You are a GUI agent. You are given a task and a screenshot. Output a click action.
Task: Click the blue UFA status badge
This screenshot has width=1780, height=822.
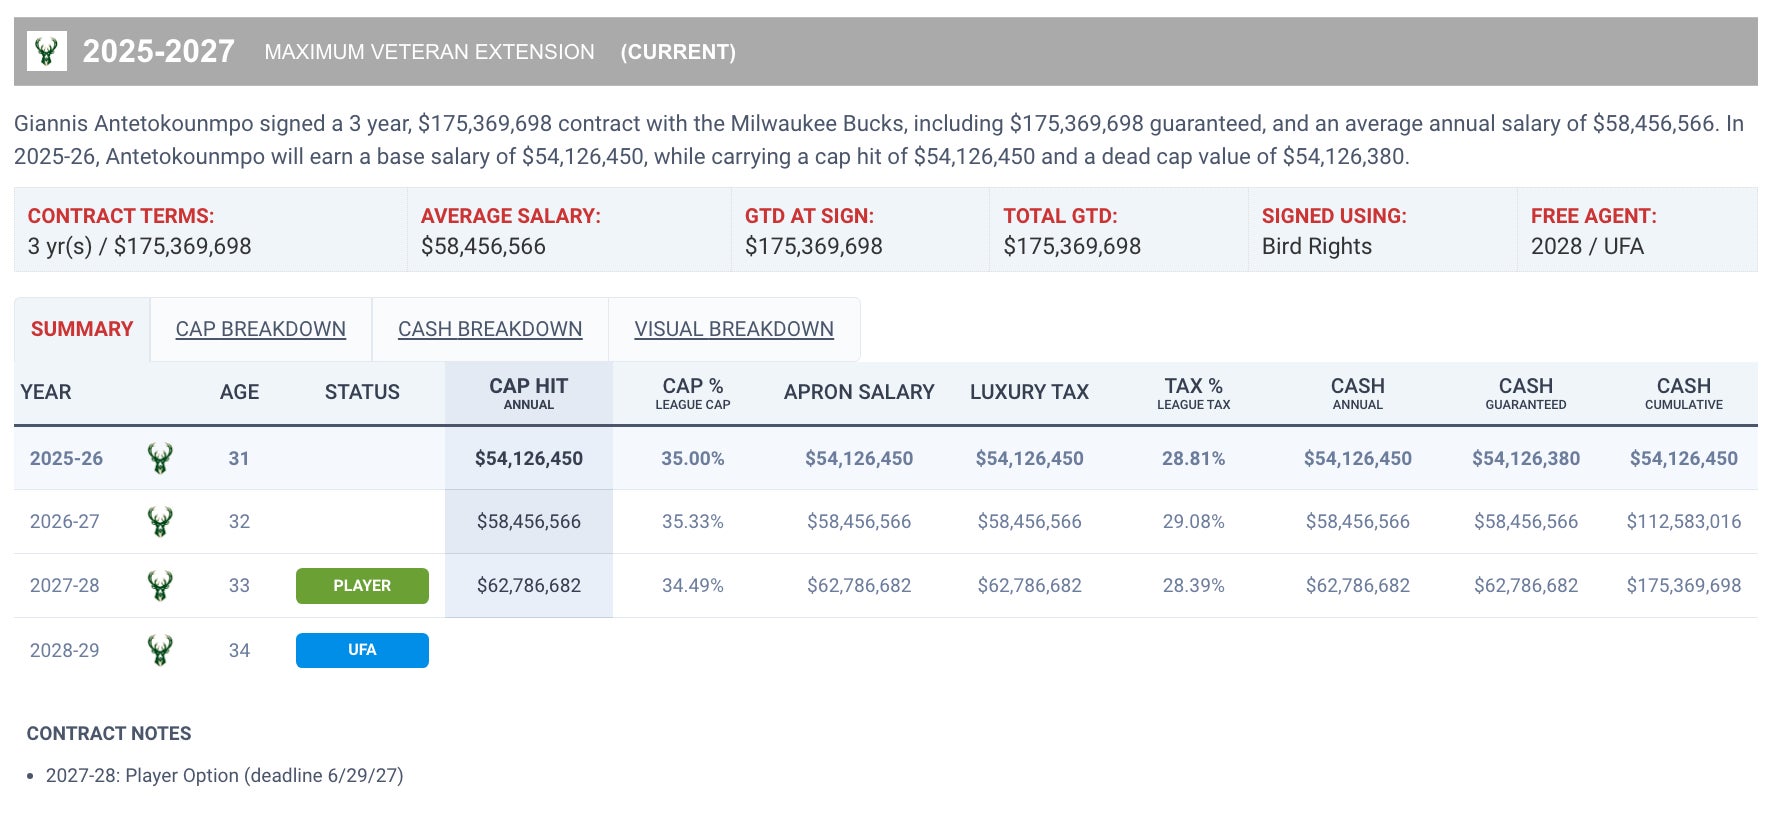pyautogui.click(x=362, y=650)
